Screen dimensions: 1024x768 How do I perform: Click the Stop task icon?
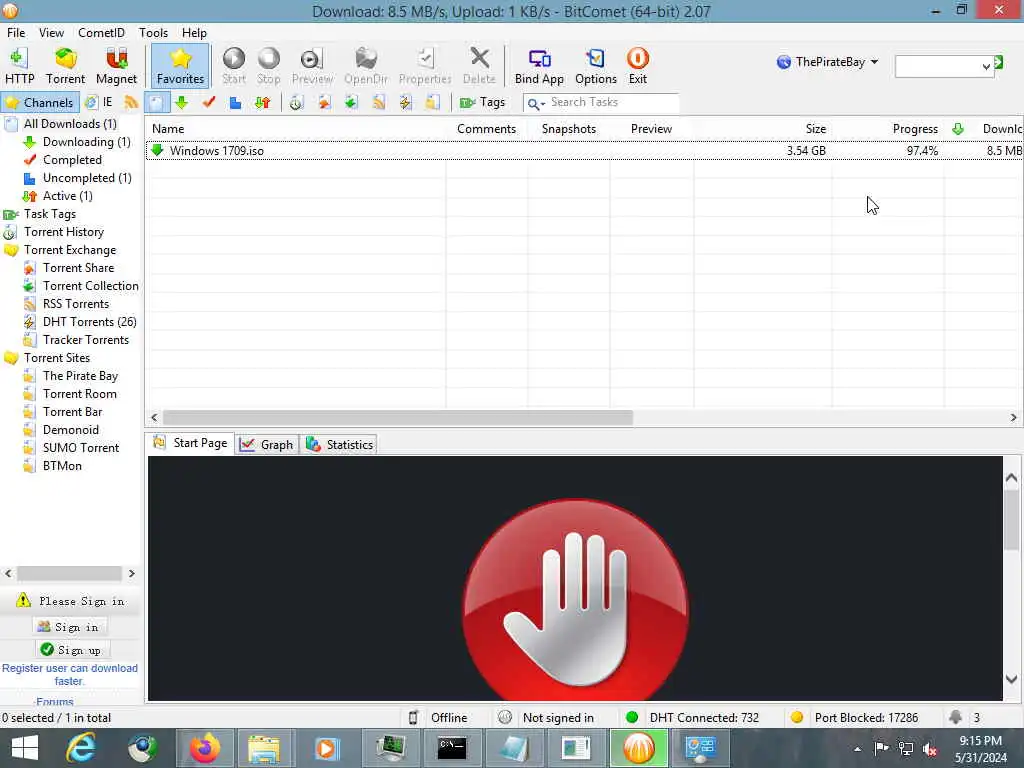pos(268,66)
